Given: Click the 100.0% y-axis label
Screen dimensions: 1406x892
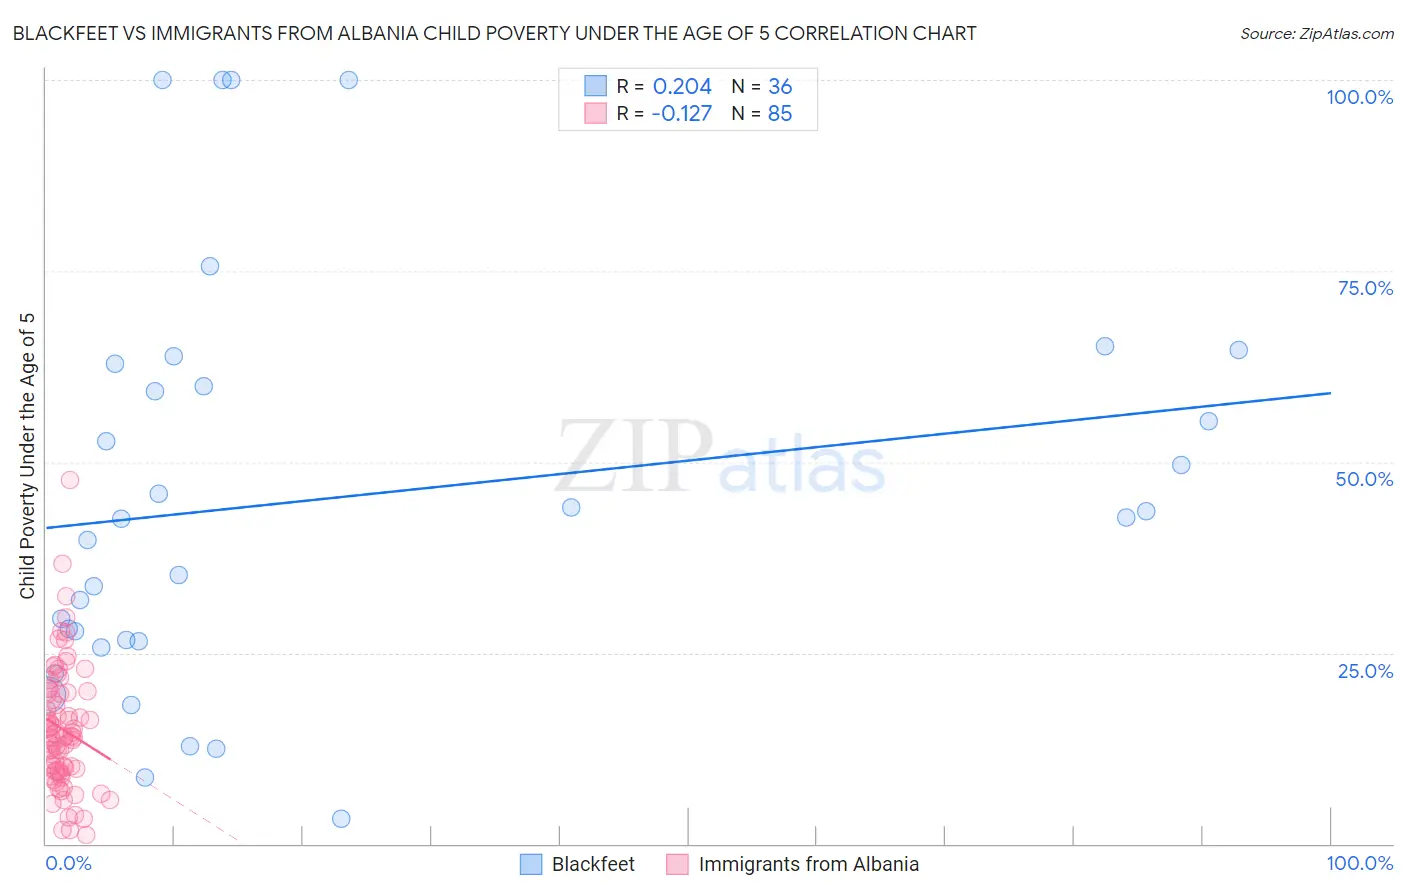Looking at the screenshot, I should [1359, 97].
